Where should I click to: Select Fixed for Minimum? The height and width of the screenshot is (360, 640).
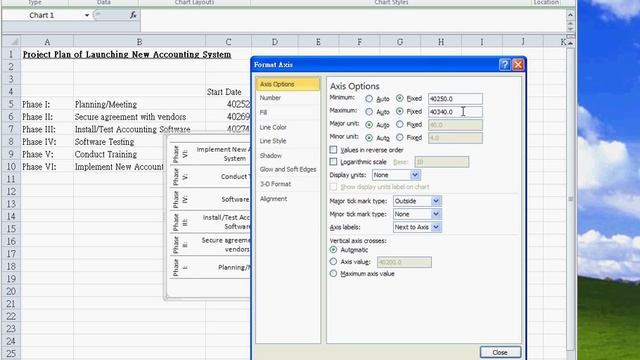pyautogui.click(x=400, y=98)
